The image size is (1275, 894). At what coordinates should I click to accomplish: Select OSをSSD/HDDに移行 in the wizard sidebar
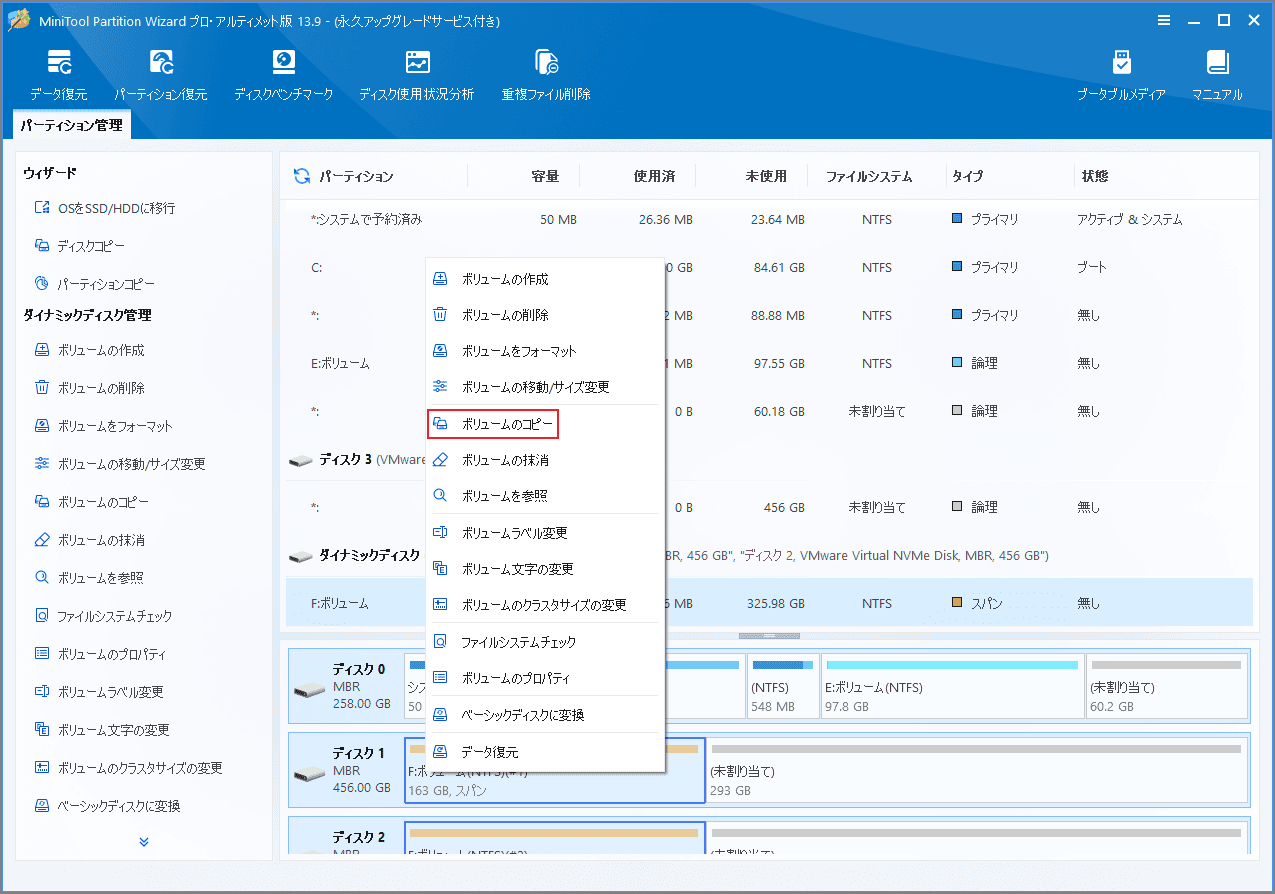coord(105,208)
